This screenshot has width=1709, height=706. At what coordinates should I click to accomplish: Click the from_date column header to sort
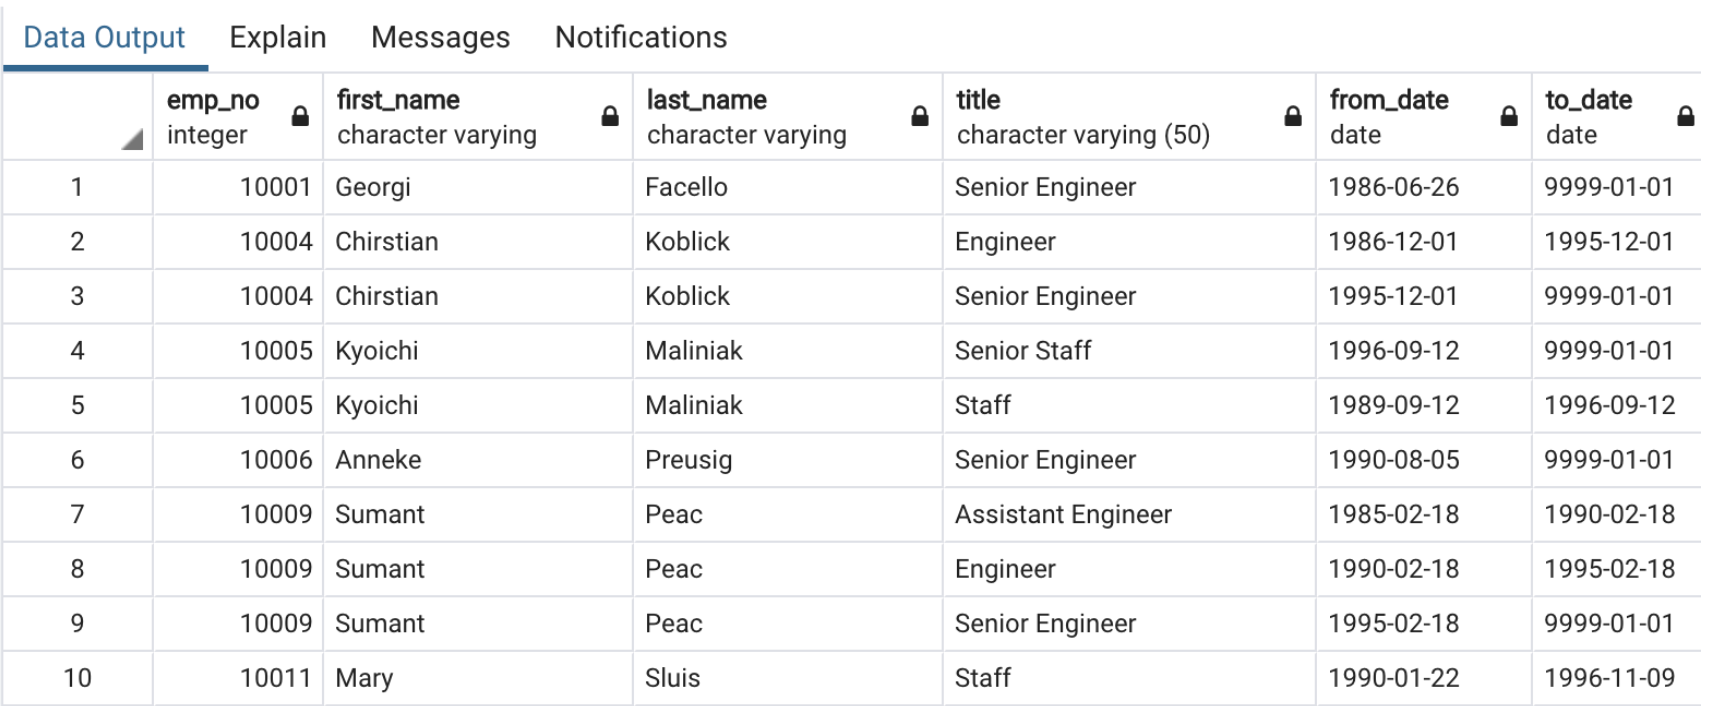point(1388,100)
